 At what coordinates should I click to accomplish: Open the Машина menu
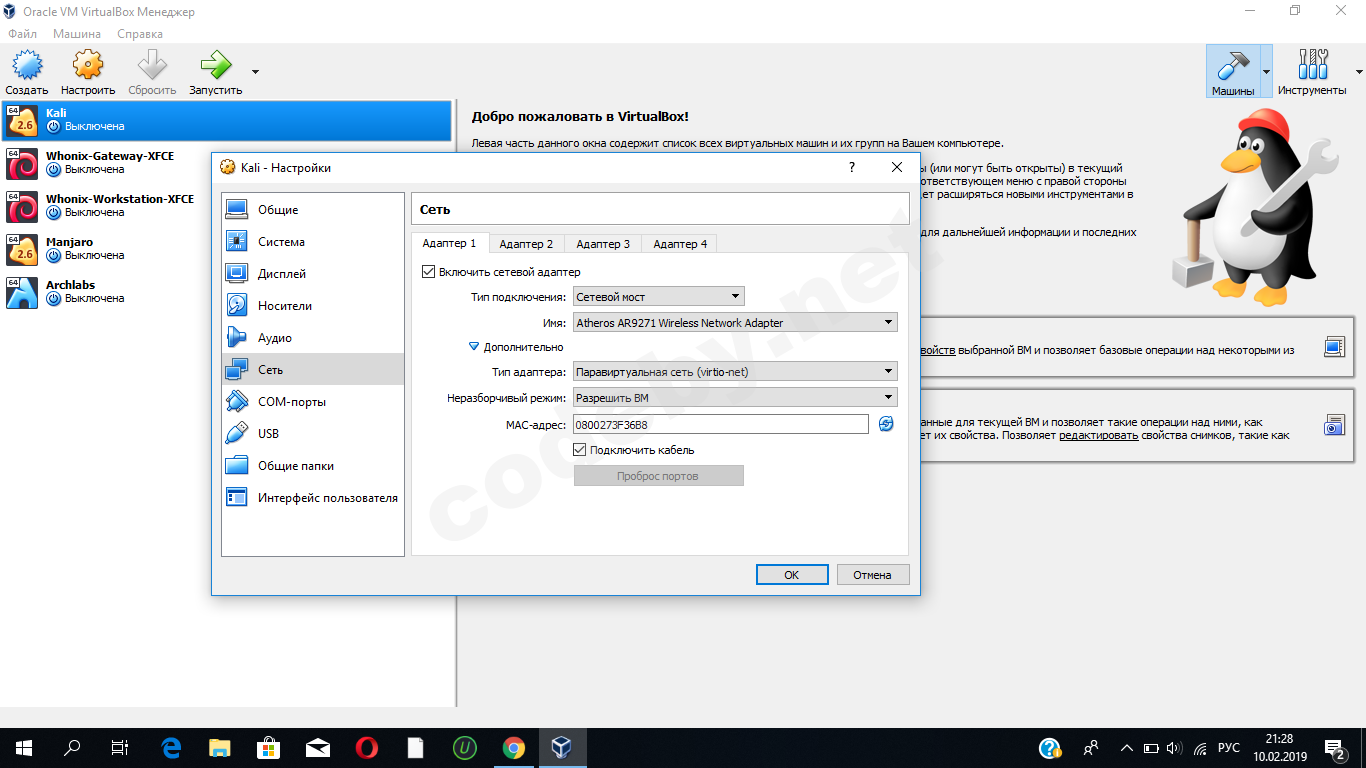tap(77, 34)
